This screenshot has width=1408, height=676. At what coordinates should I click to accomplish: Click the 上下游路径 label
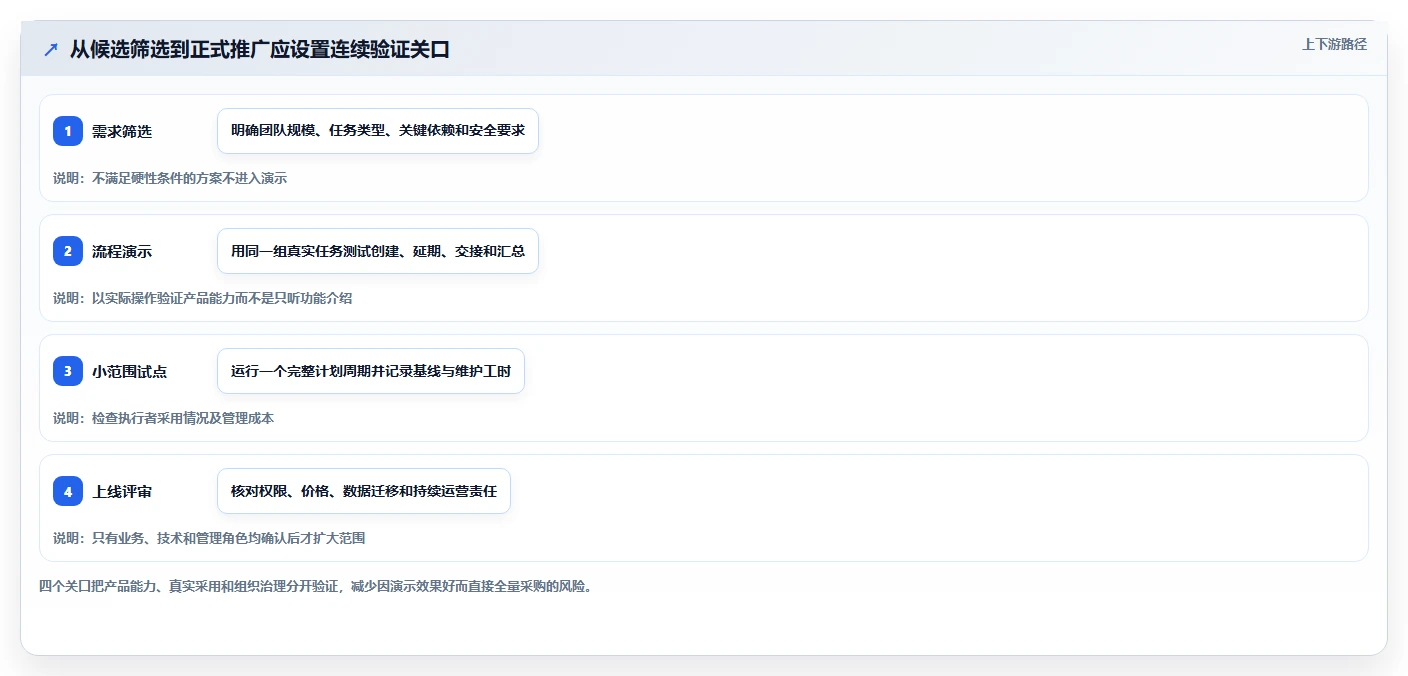click(1334, 44)
